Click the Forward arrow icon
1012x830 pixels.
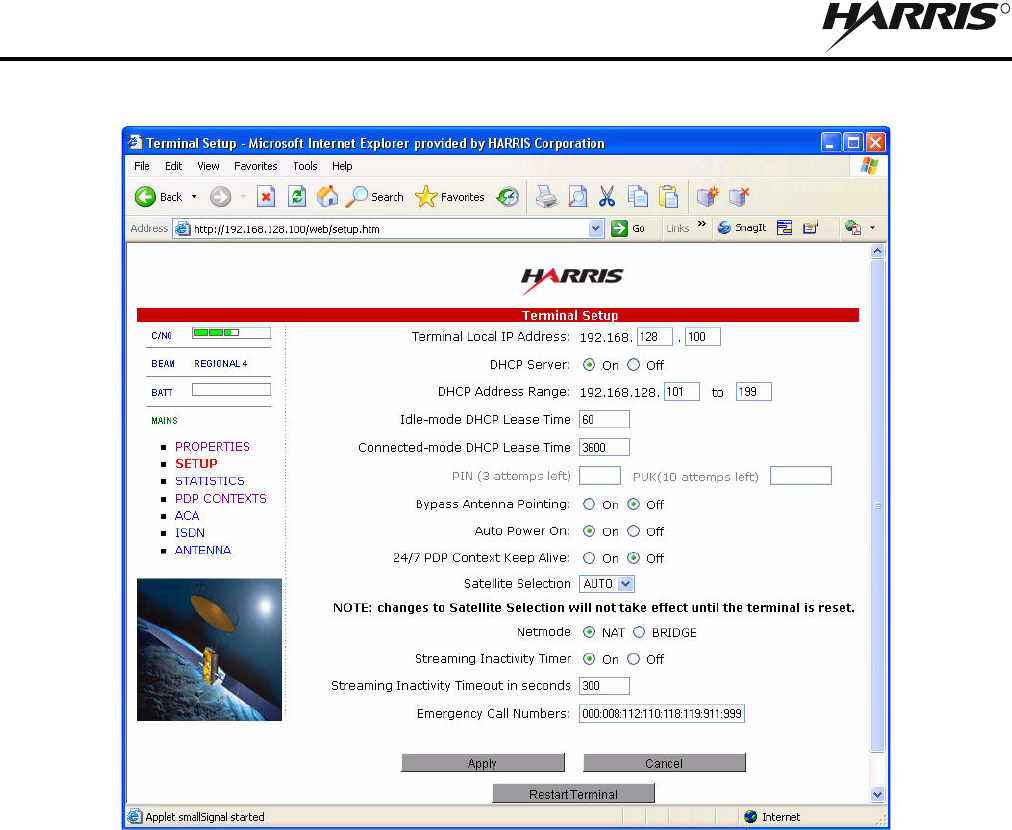pos(220,197)
